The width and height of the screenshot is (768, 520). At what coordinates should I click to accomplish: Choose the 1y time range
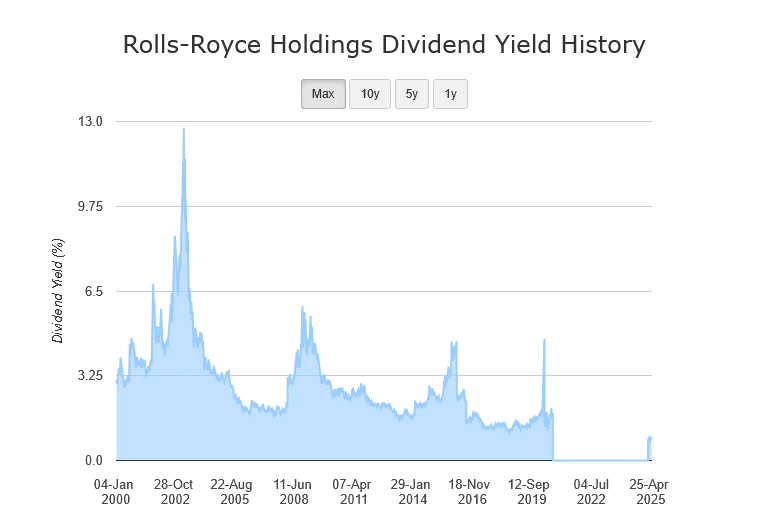tap(450, 94)
